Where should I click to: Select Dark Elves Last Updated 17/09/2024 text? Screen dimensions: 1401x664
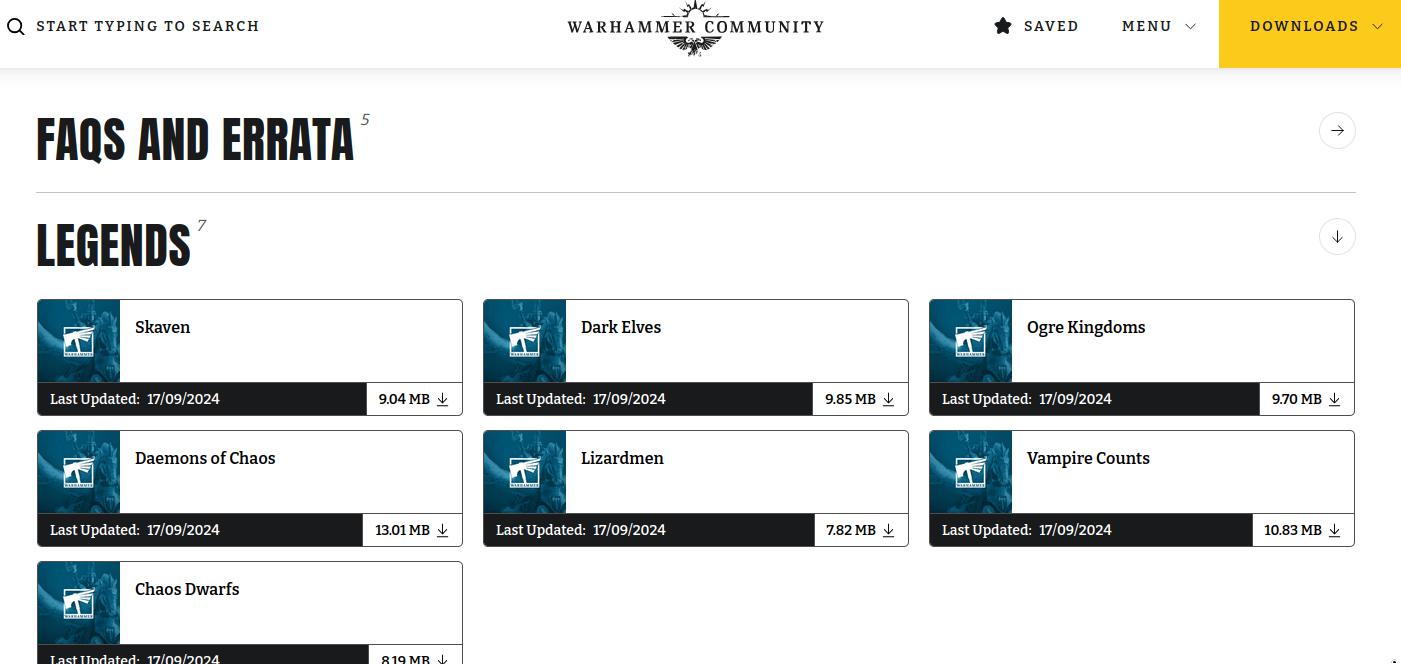pyautogui.click(x=581, y=399)
